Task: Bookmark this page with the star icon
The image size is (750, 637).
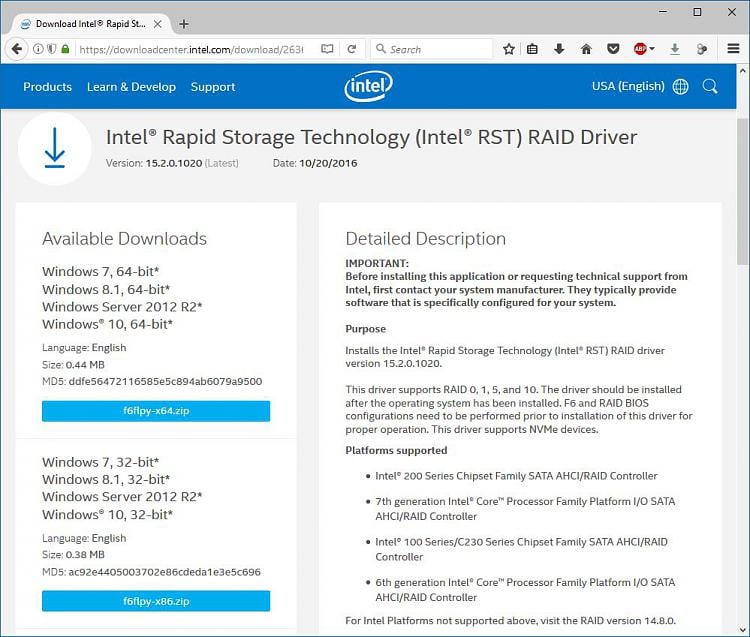Action: [509, 49]
